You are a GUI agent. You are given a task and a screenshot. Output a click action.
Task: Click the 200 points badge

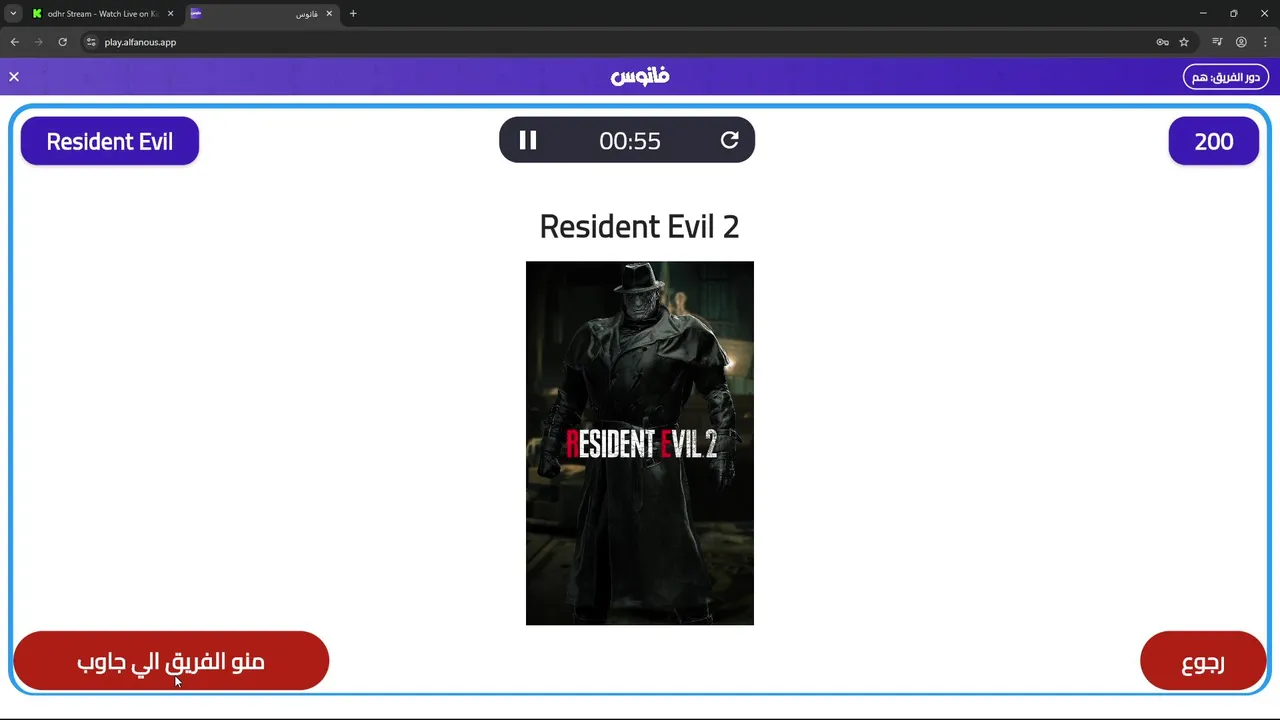point(1214,141)
